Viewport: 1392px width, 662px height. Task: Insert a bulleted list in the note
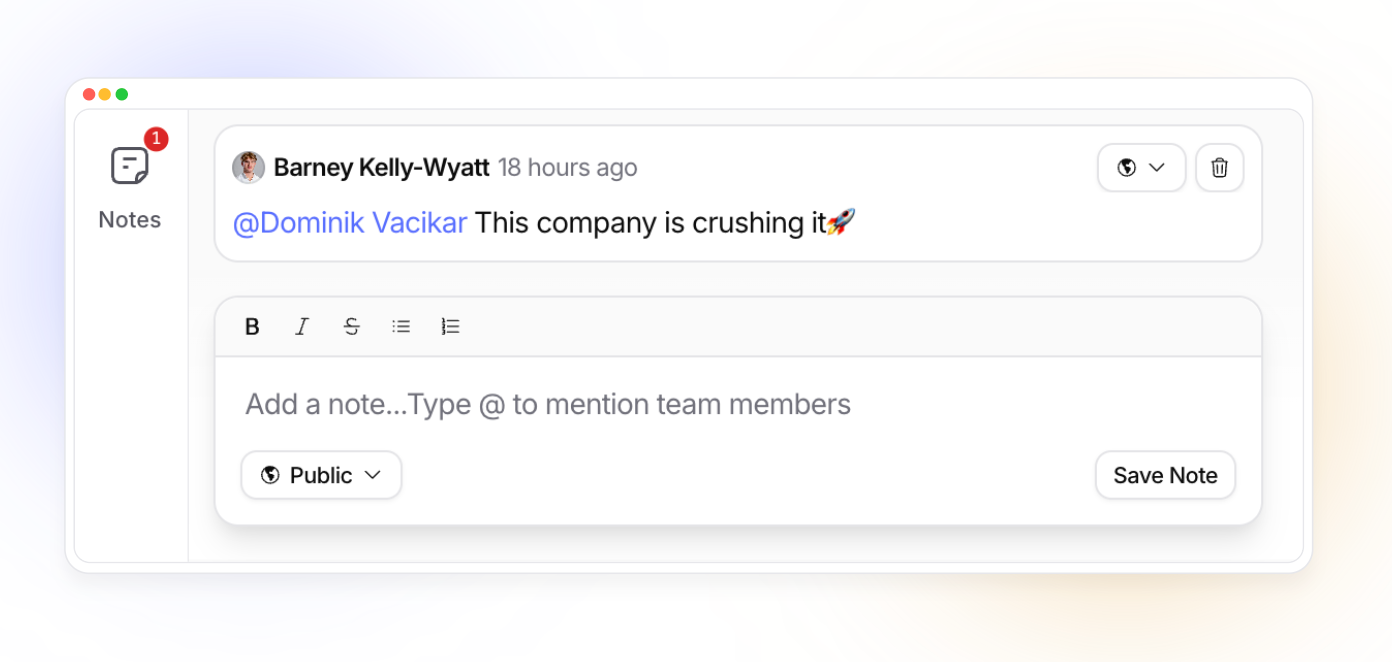pos(401,327)
